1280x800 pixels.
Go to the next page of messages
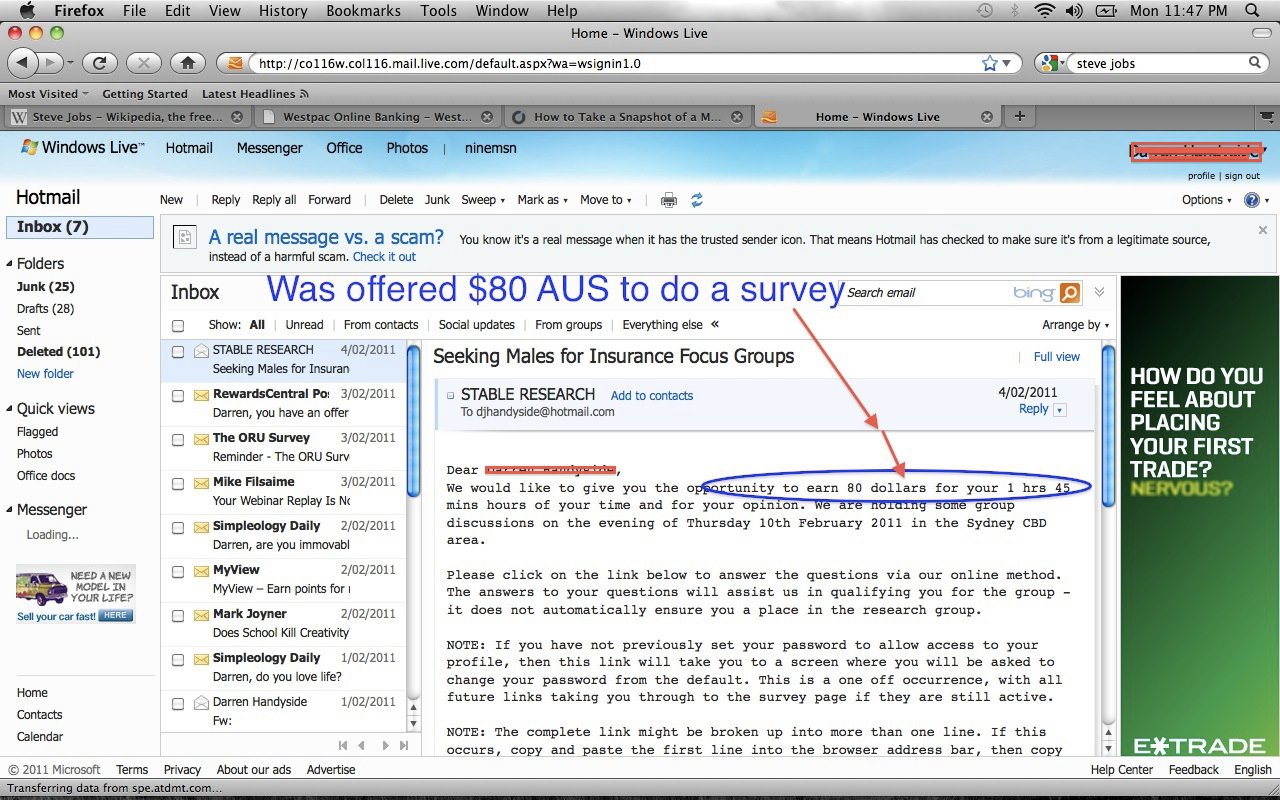tap(387, 745)
